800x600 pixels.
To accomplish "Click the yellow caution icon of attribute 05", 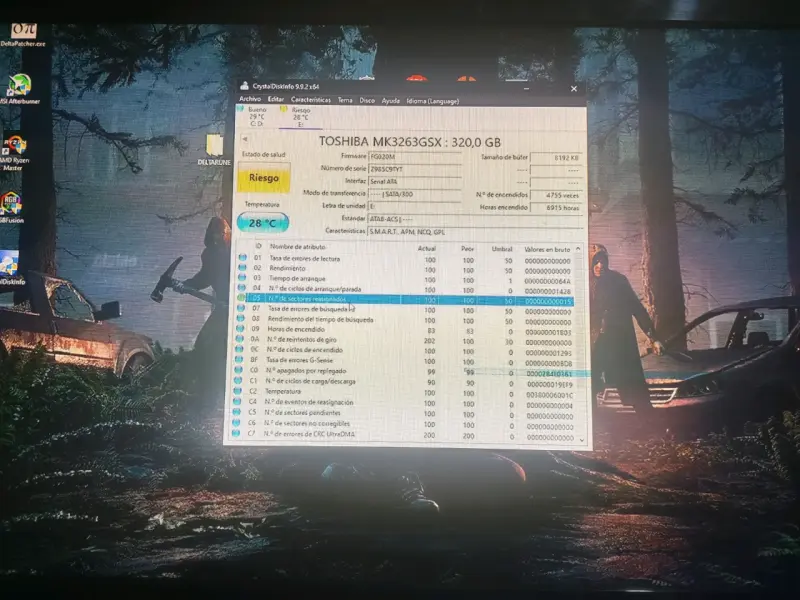I will click(x=241, y=298).
